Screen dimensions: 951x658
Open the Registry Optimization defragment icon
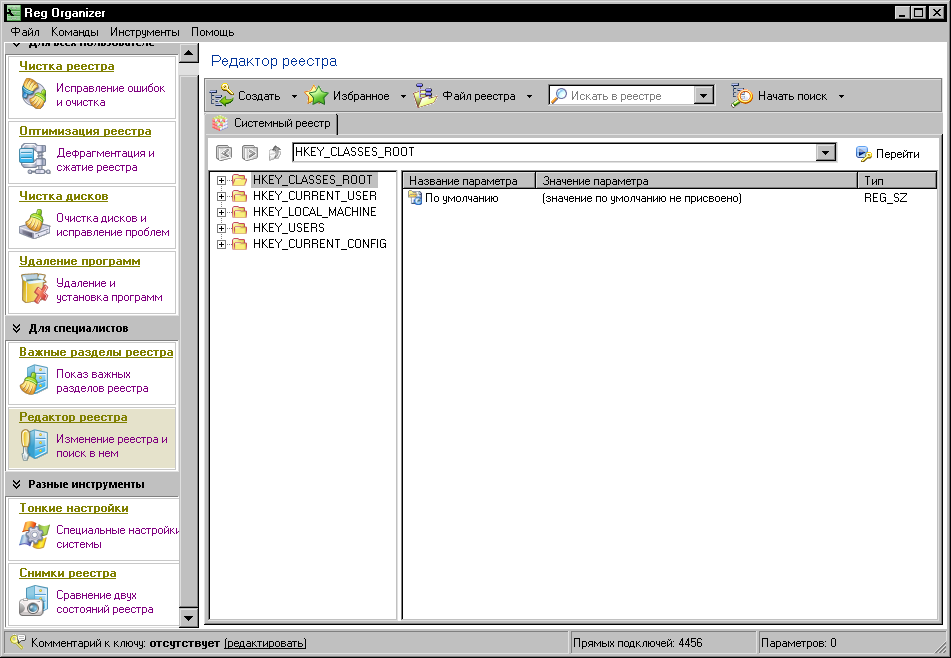coord(34,158)
